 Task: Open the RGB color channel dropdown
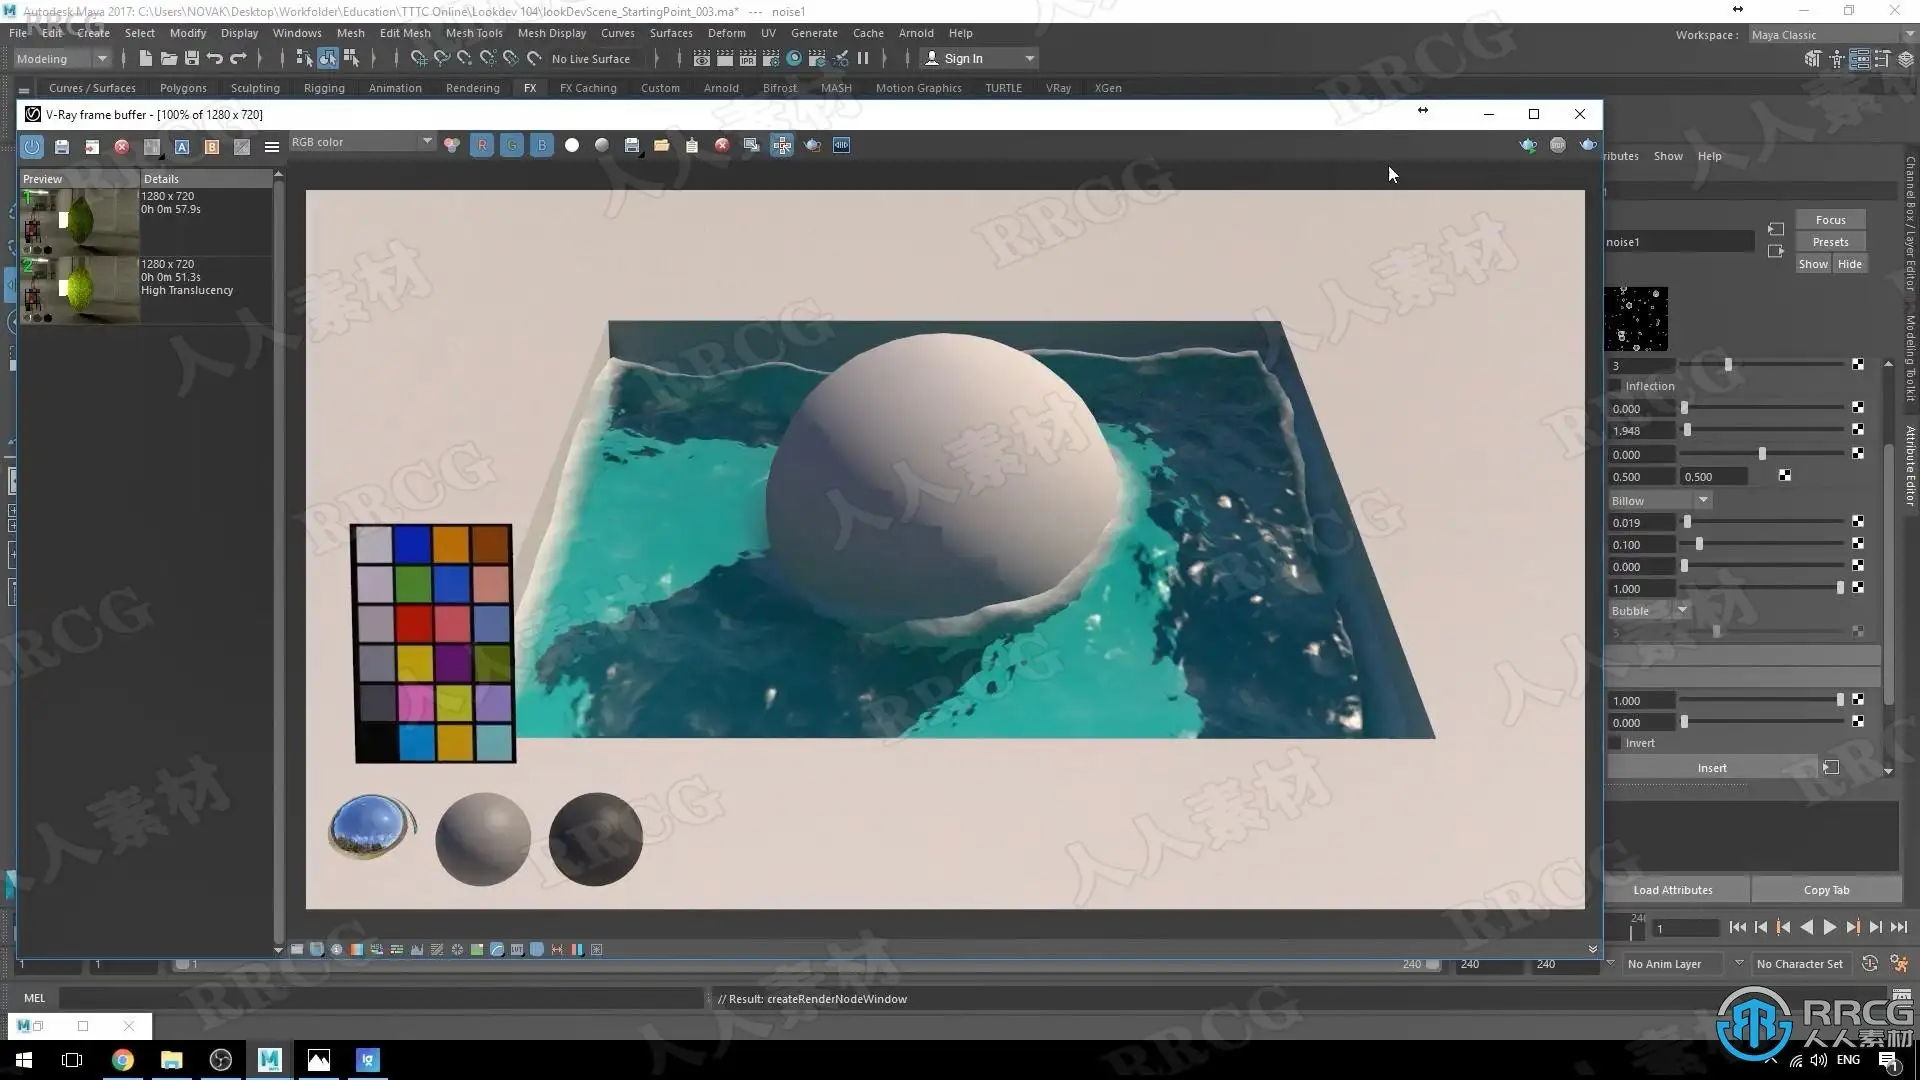tap(362, 142)
